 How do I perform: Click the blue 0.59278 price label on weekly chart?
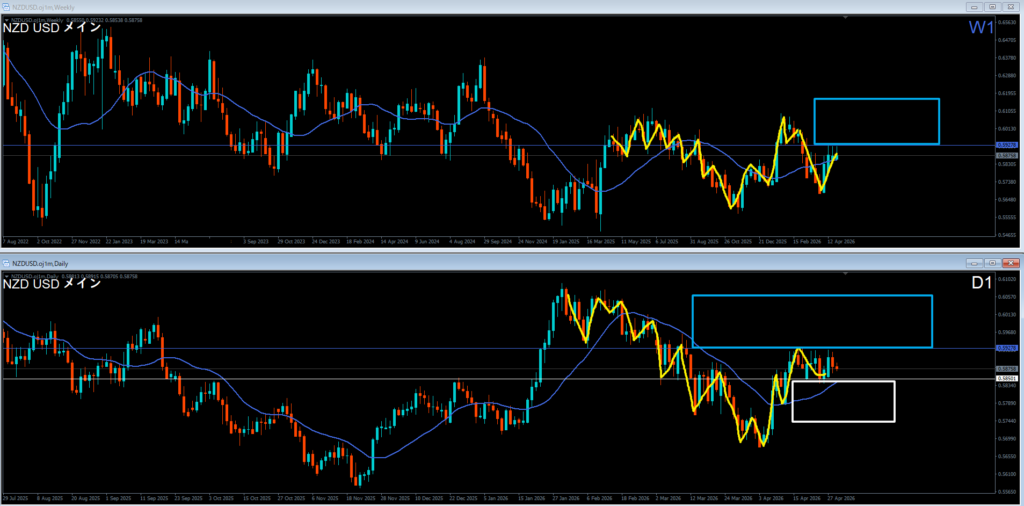coord(1007,146)
